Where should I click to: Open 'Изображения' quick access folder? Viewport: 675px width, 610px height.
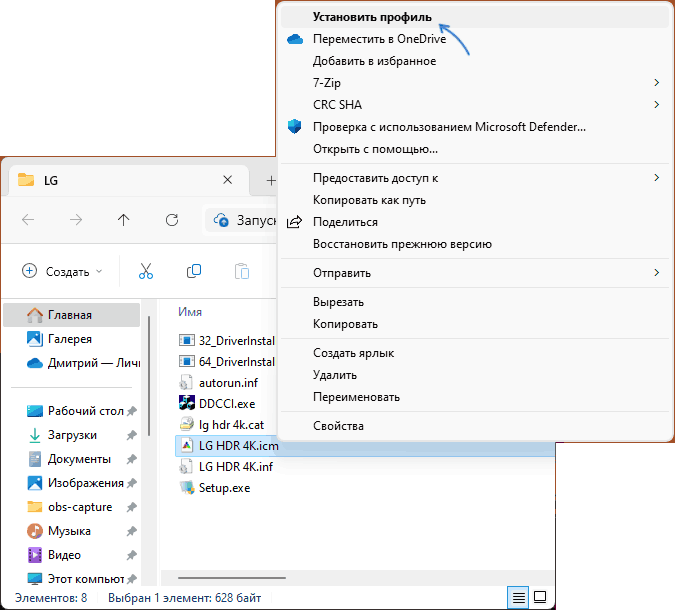click(x=71, y=483)
